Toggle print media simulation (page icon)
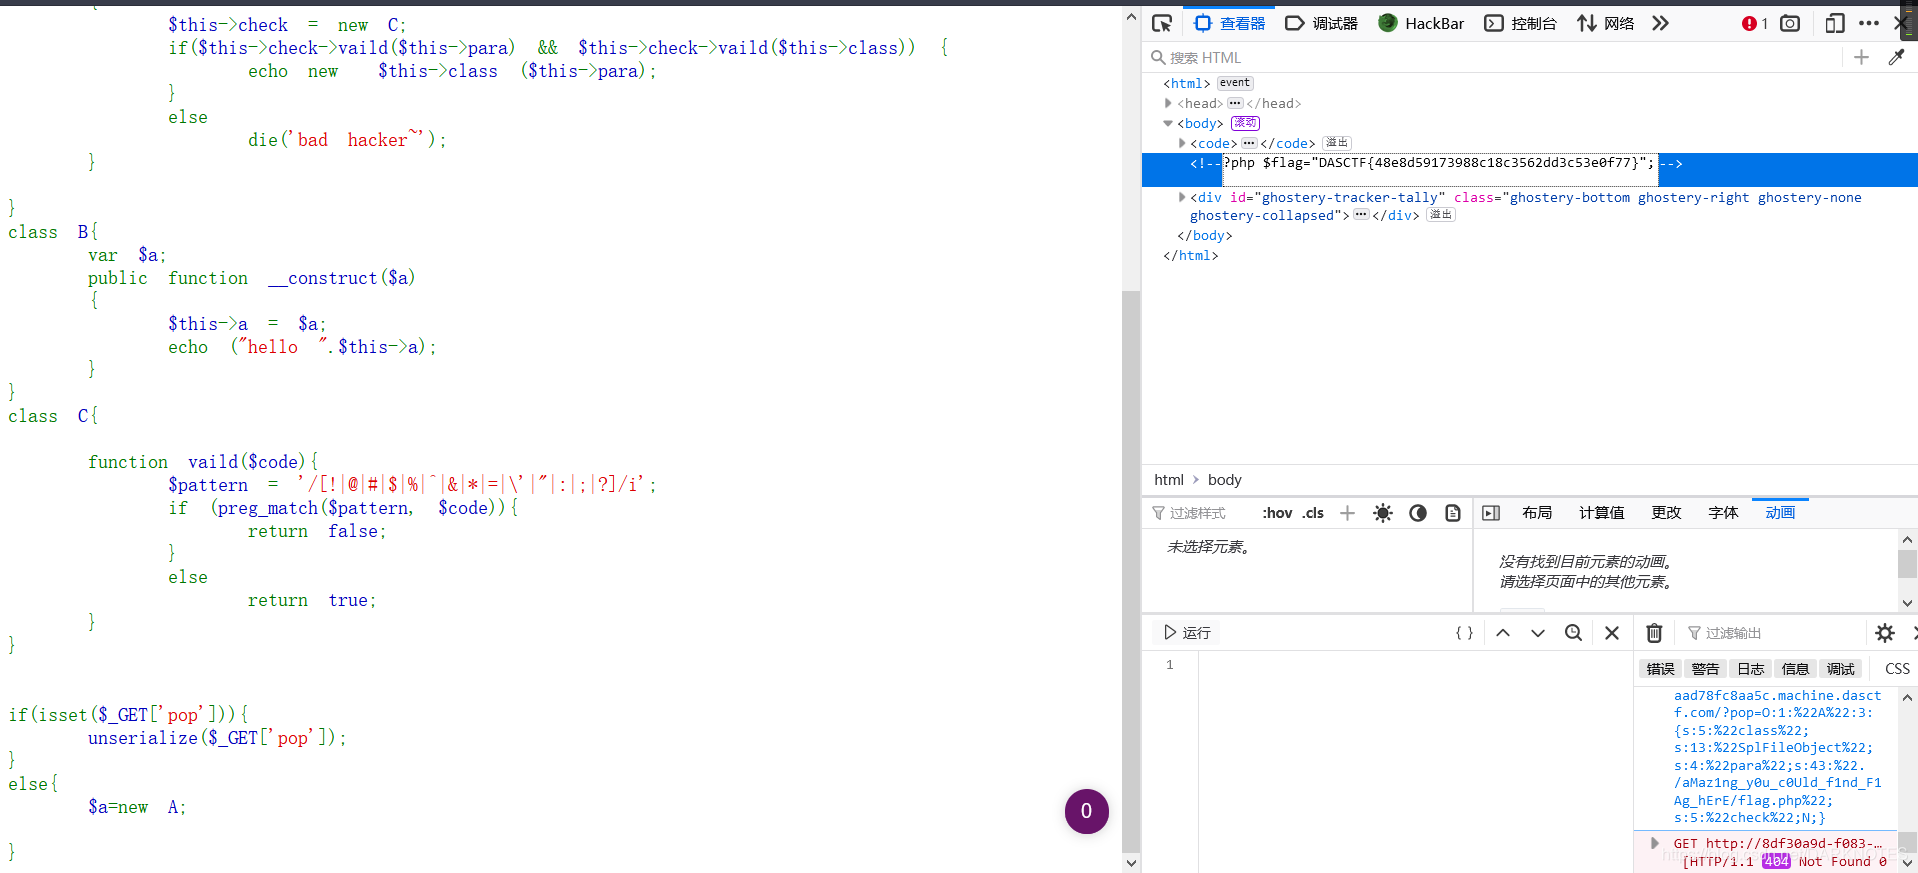This screenshot has width=1918, height=873. [1452, 513]
